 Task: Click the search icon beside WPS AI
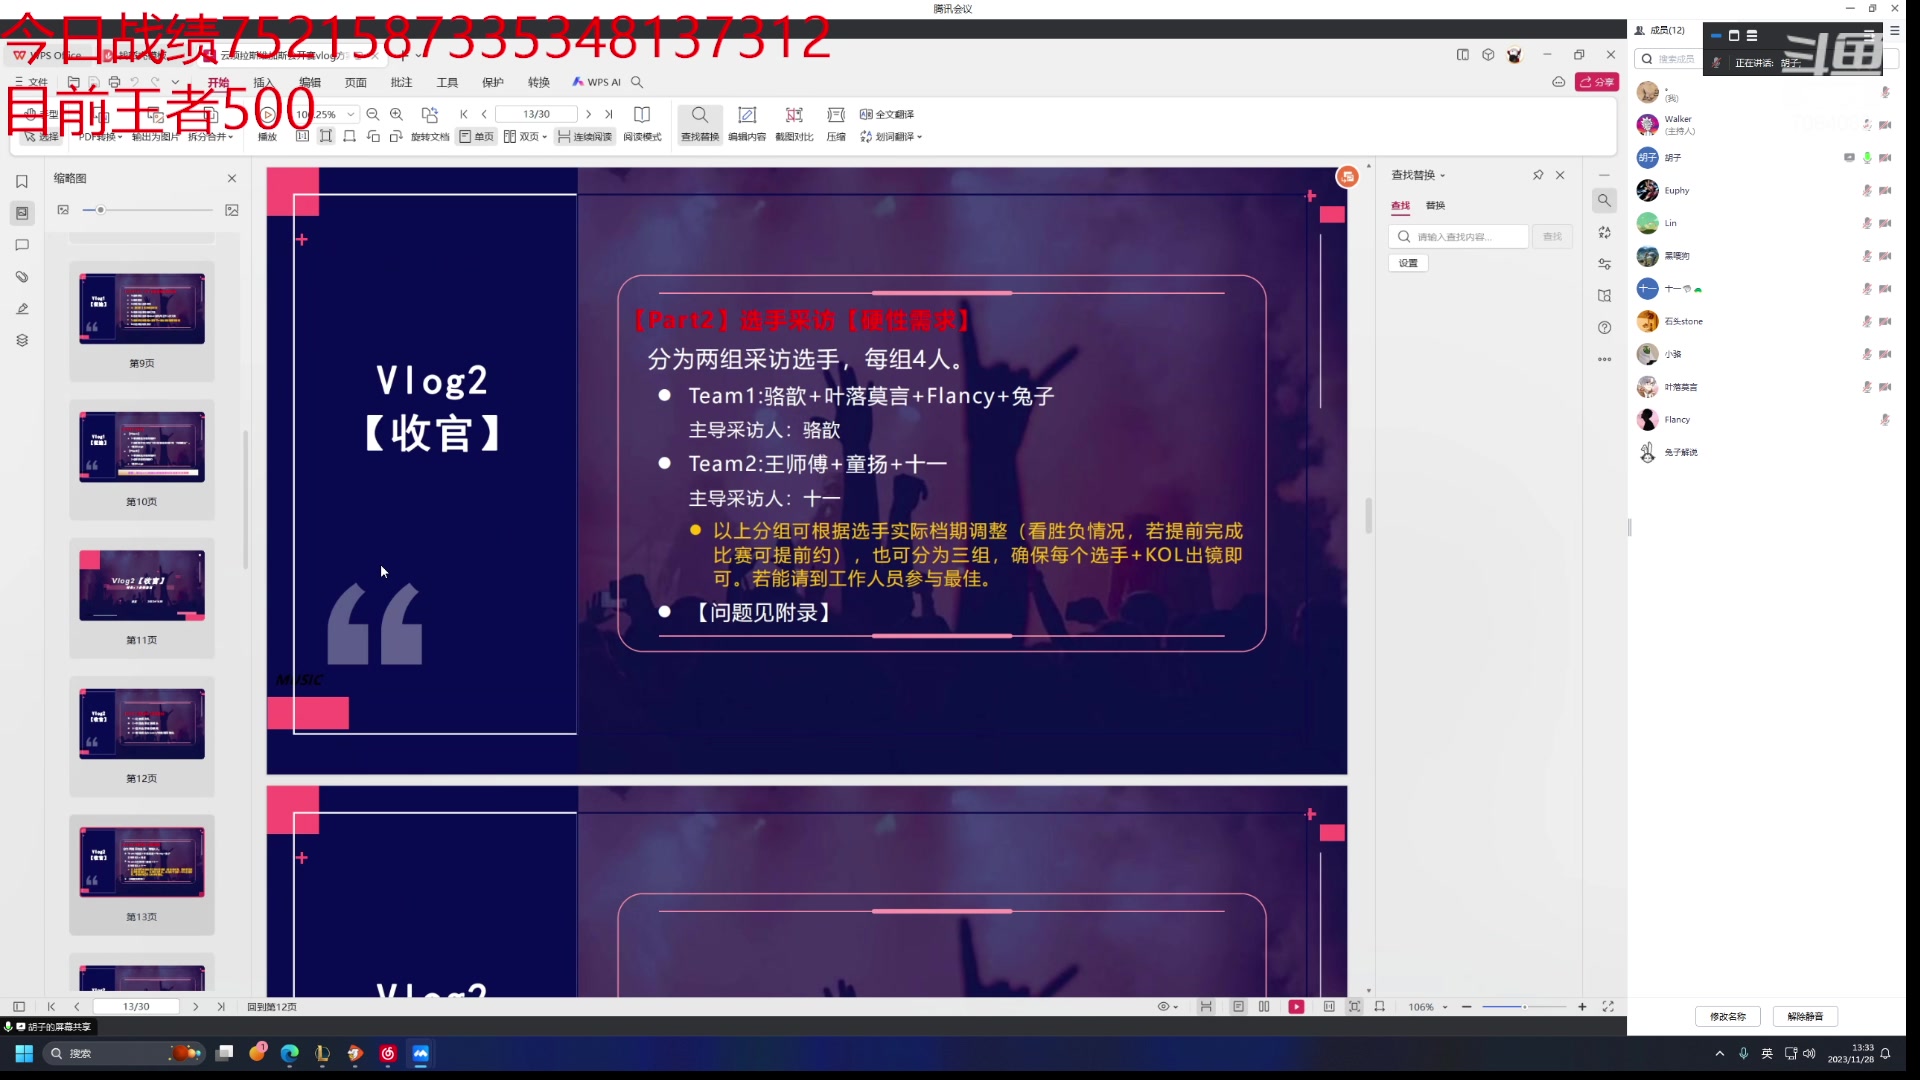637,82
